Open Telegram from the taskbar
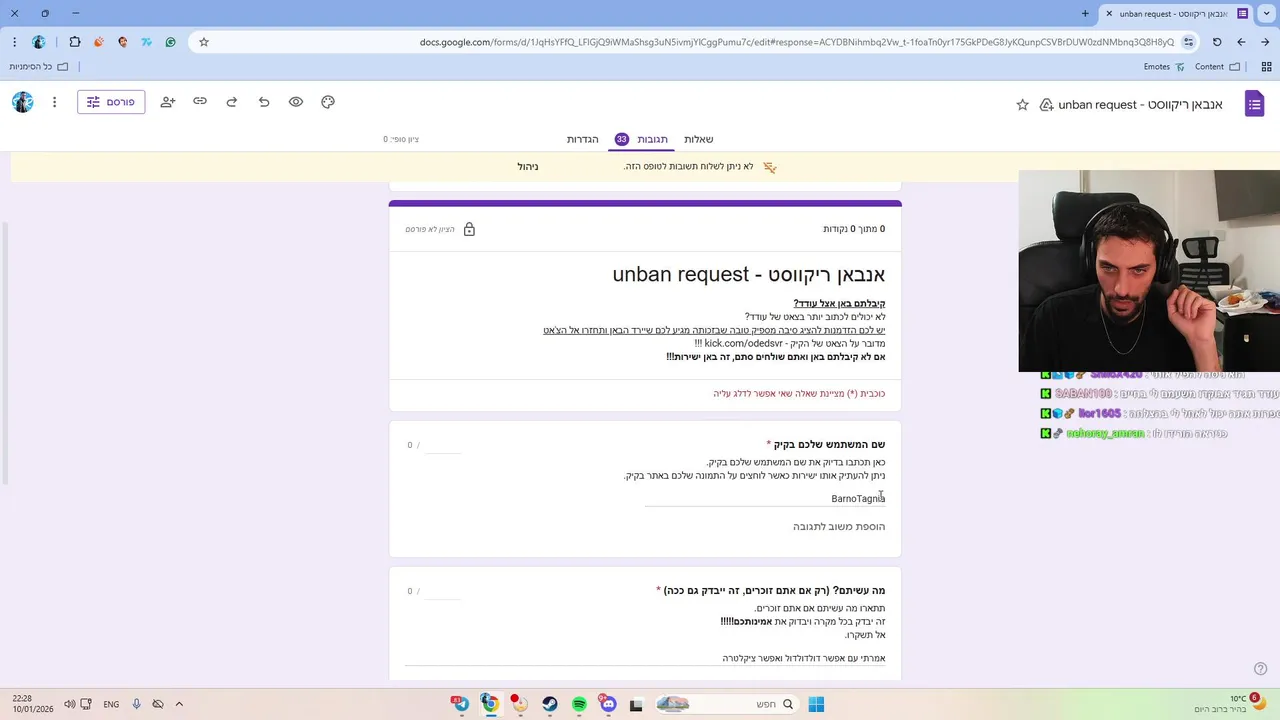The height and width of the screenshot is (720, 1280). click(461, 704)
